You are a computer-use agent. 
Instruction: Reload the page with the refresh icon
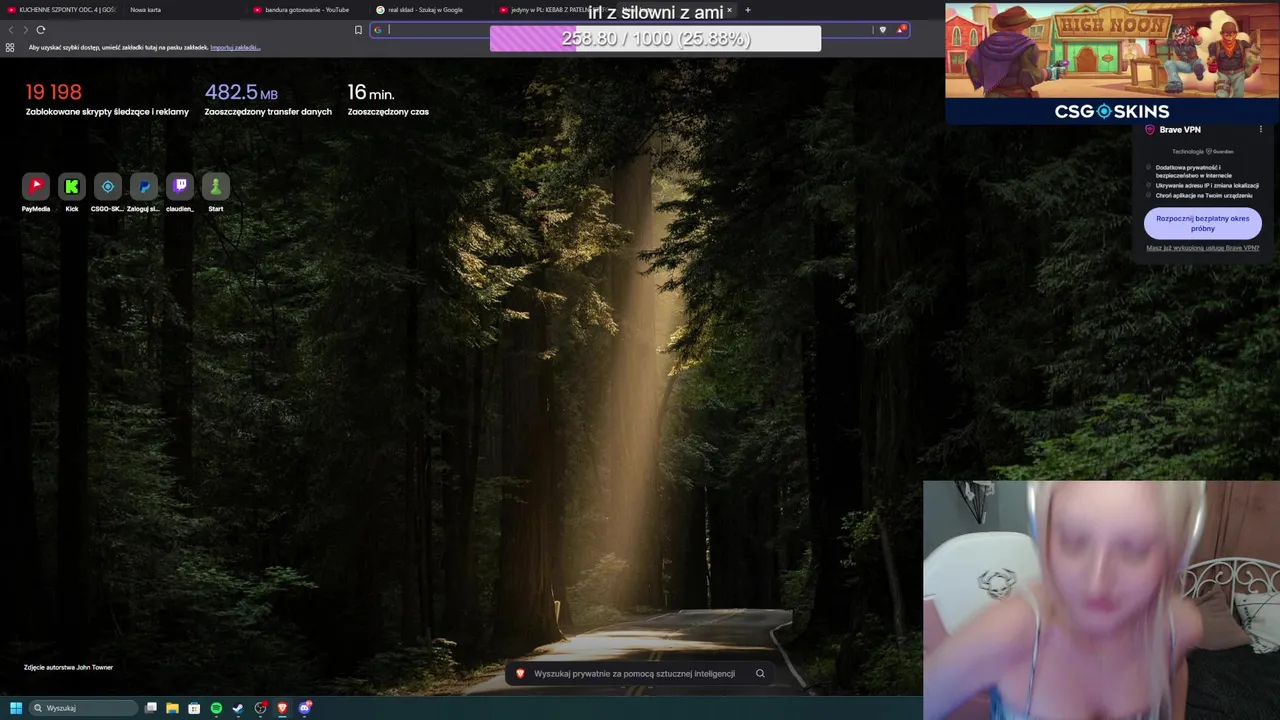41,30
